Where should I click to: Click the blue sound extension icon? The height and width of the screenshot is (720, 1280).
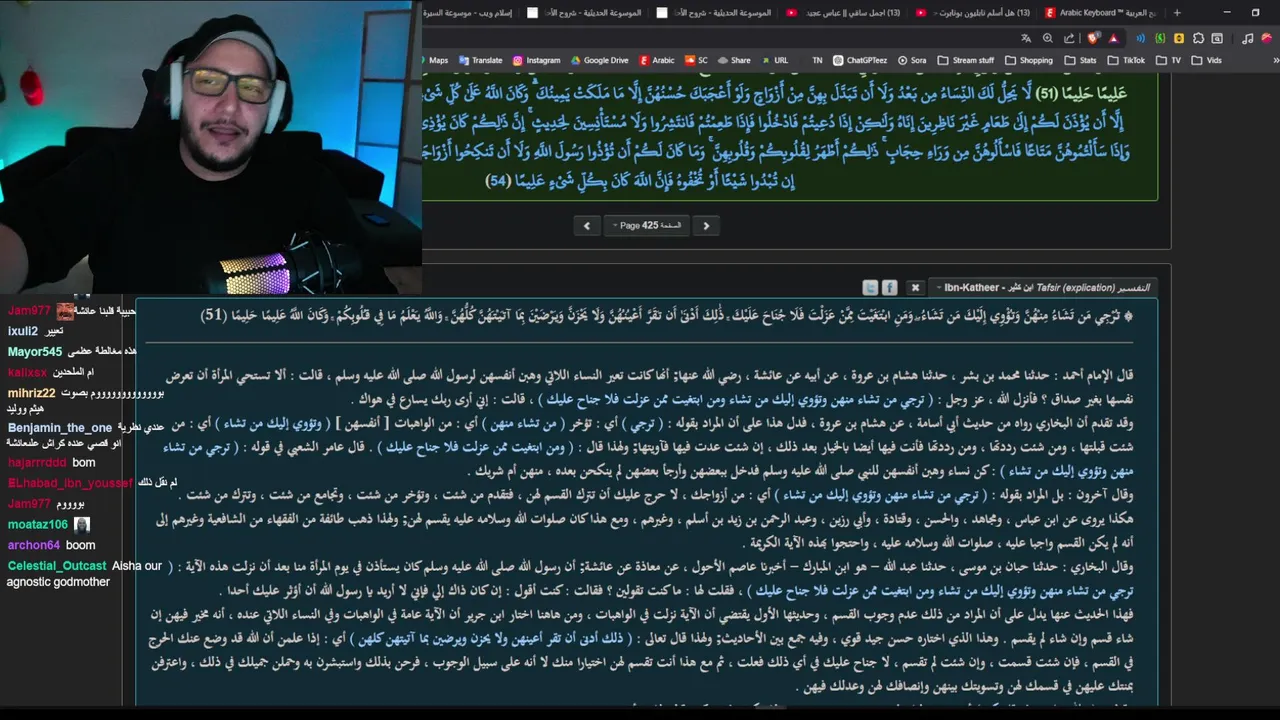(x=1141, y=38)
